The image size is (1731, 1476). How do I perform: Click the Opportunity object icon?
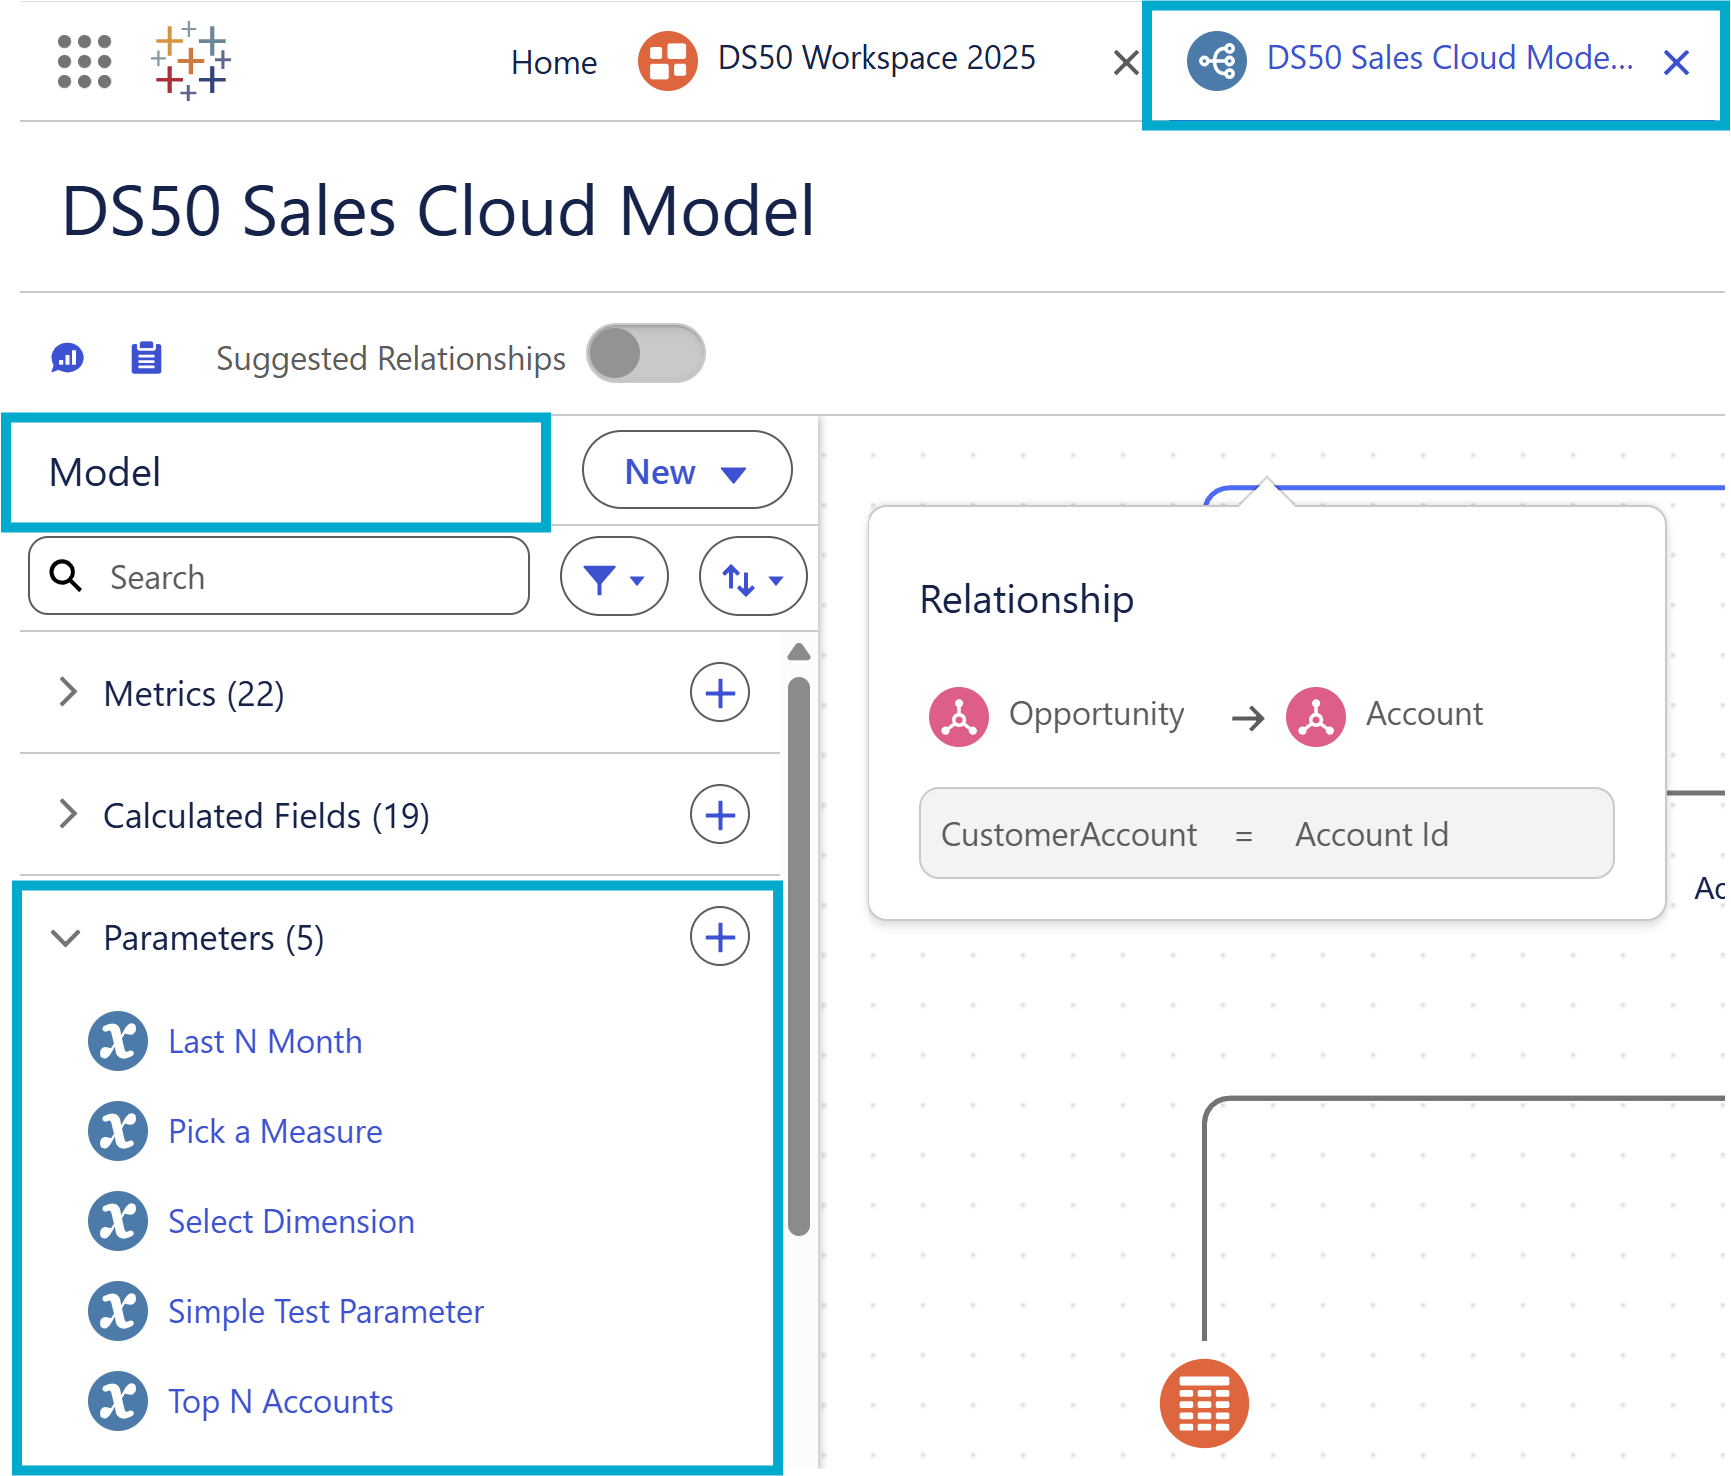coord(958,717)
